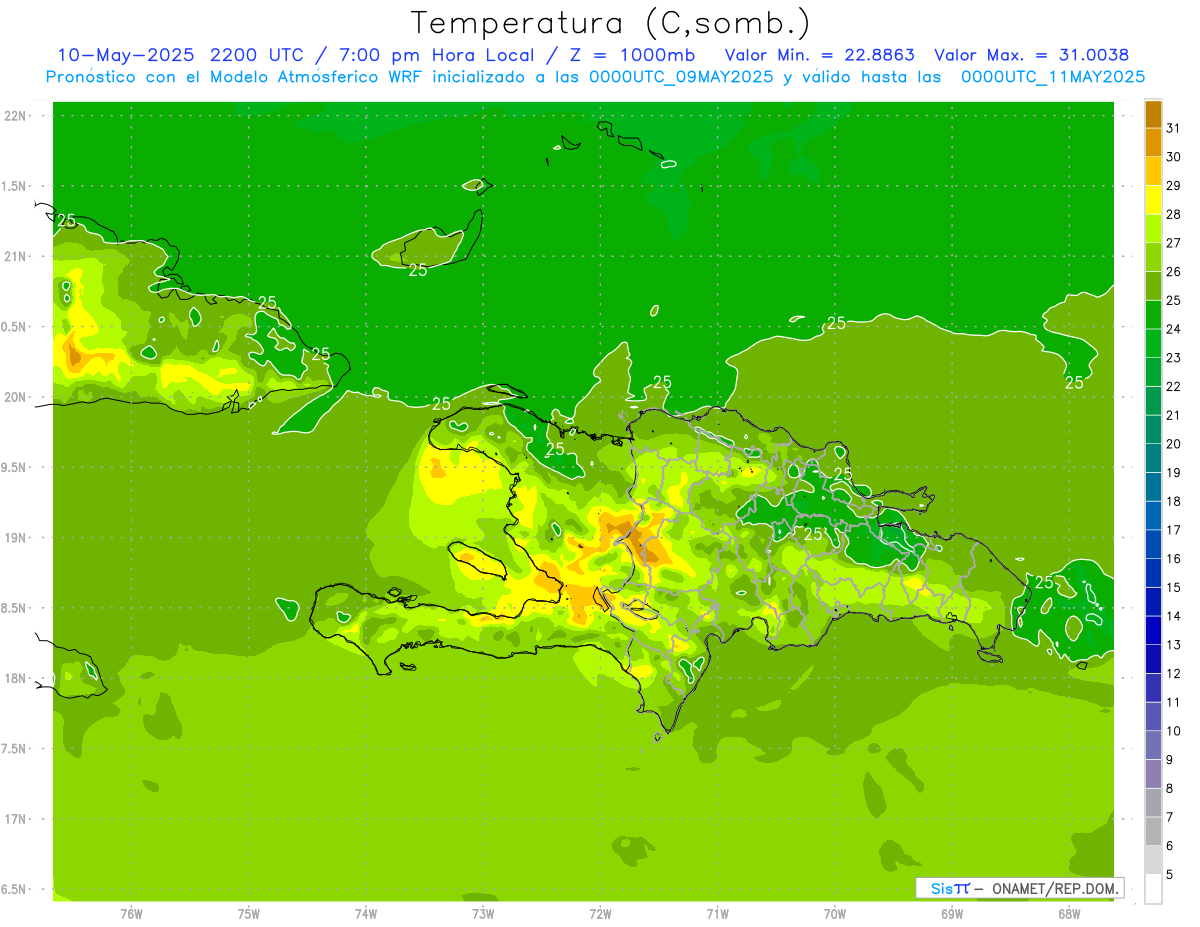
Task: Click the 71W longitude axis label
Action: [717, 914]
